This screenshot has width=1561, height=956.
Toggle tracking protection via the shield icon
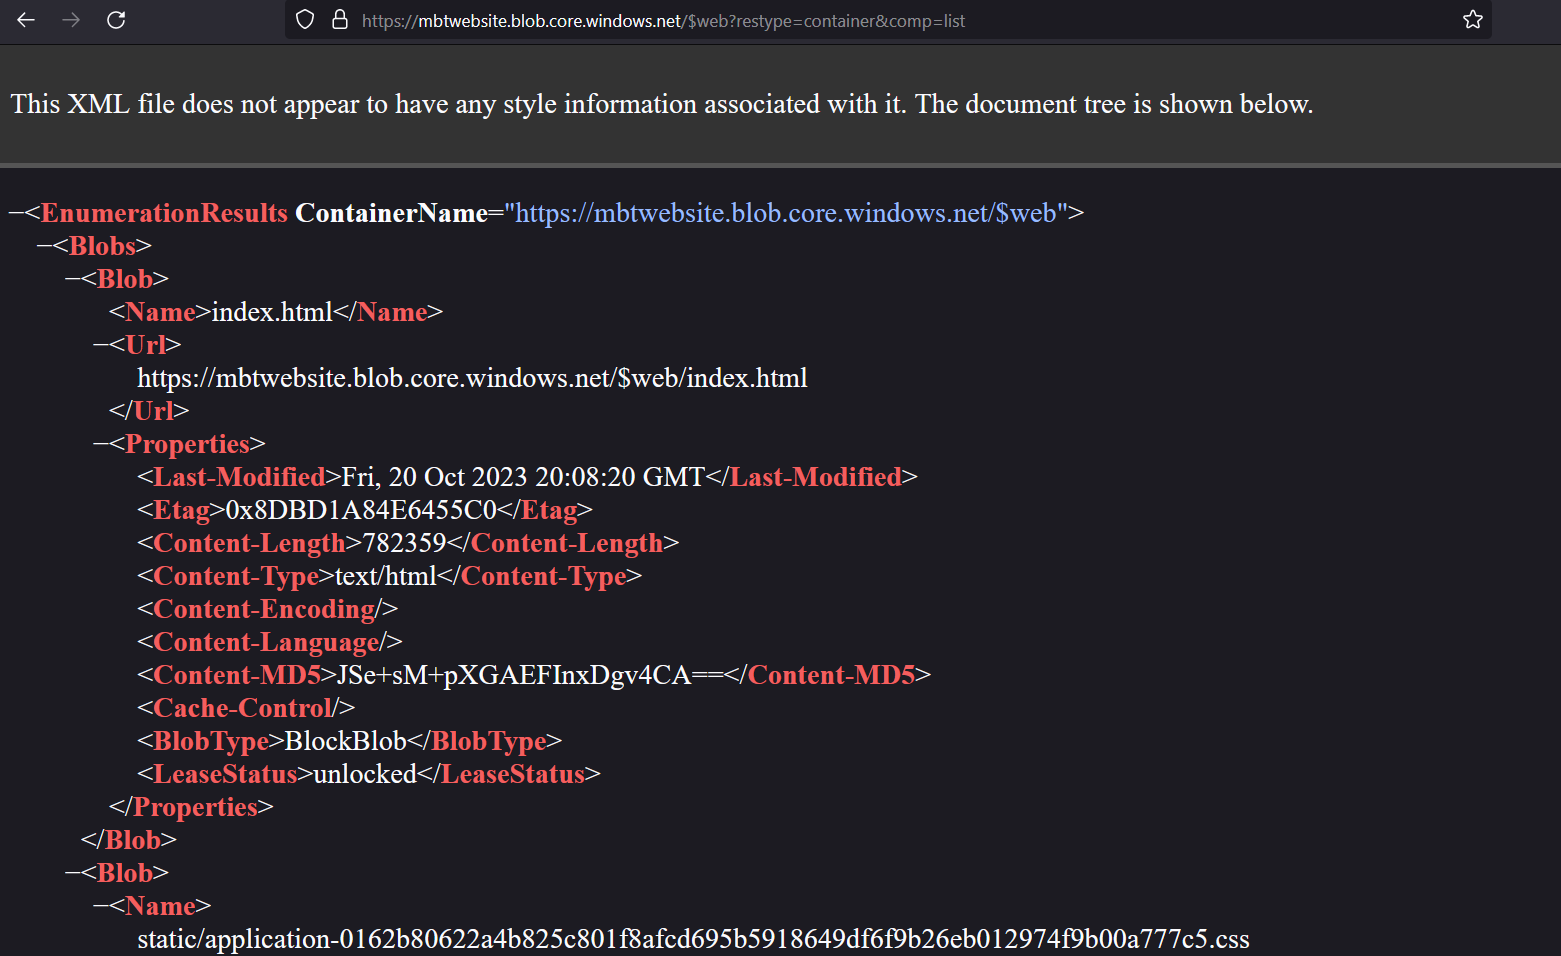(x=303, y=20)
